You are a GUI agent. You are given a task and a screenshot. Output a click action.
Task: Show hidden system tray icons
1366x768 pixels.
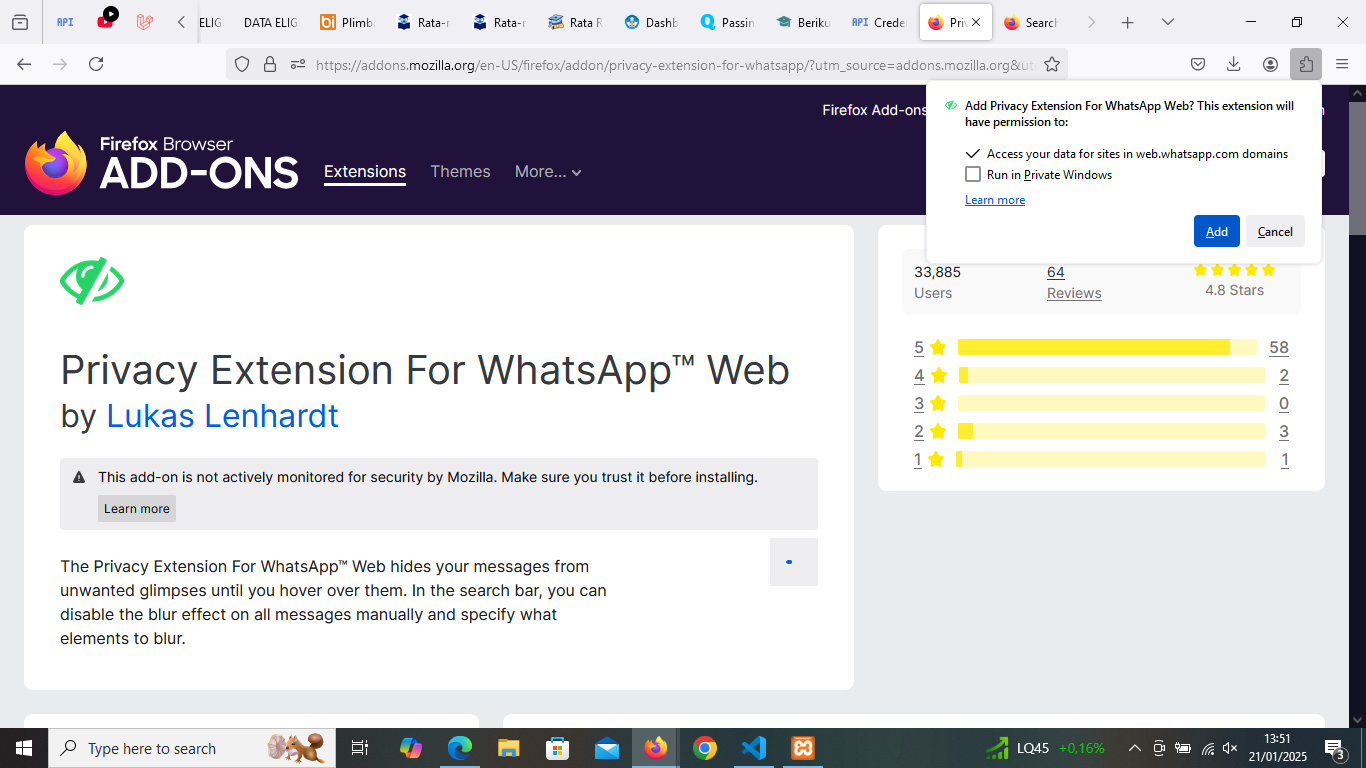coord(1135,748)
